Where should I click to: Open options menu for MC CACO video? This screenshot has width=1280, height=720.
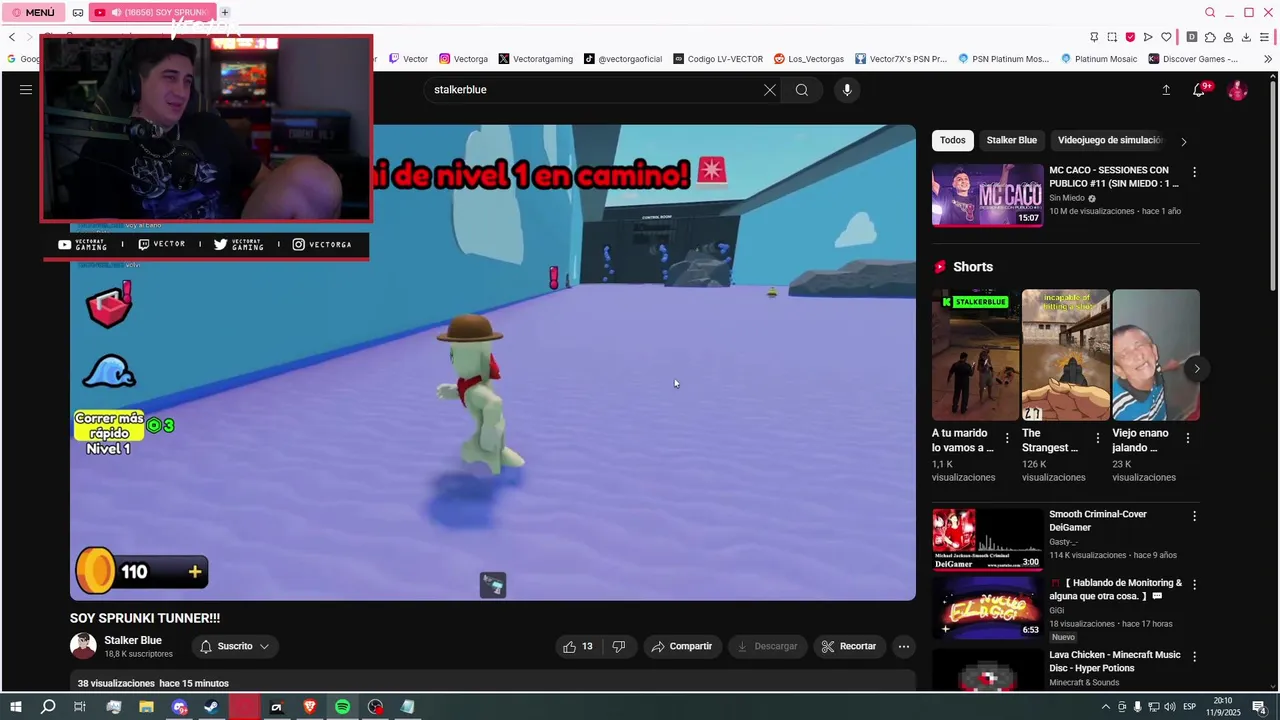1194,172
